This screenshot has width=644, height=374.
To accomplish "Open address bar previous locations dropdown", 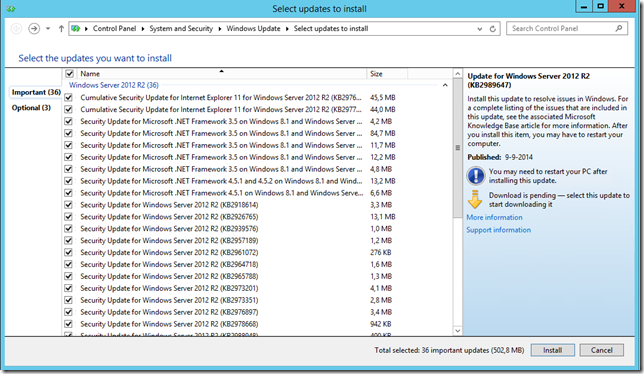I will point(479,29).
